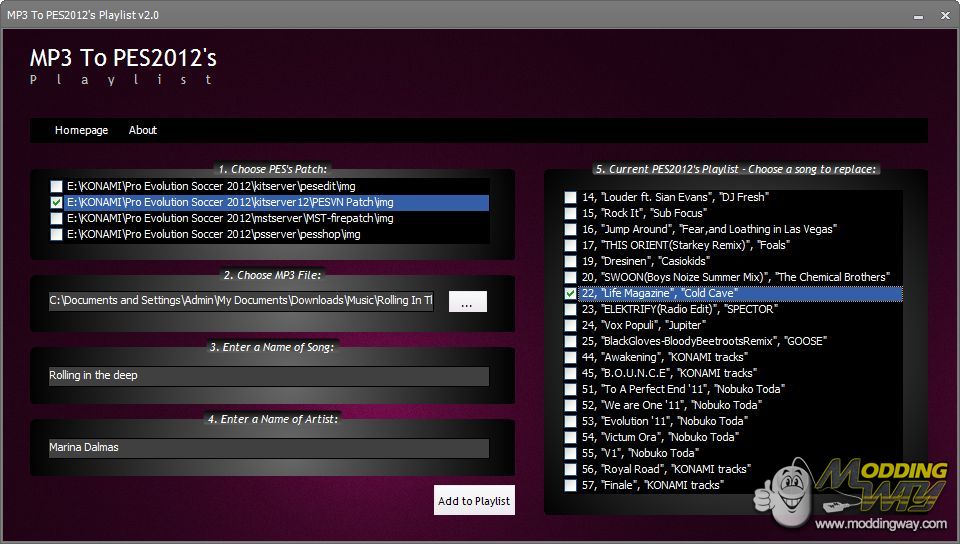Uncheck the kitserver12 PESVN Patch checkbox
This screenshot has height=544, width=960.
(x=57, y=203)
